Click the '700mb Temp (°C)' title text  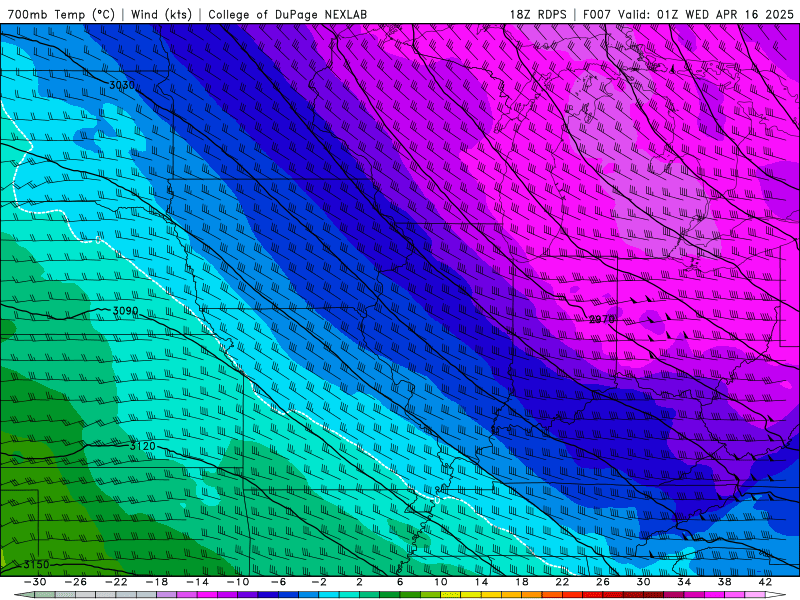[x=61, y=14]
